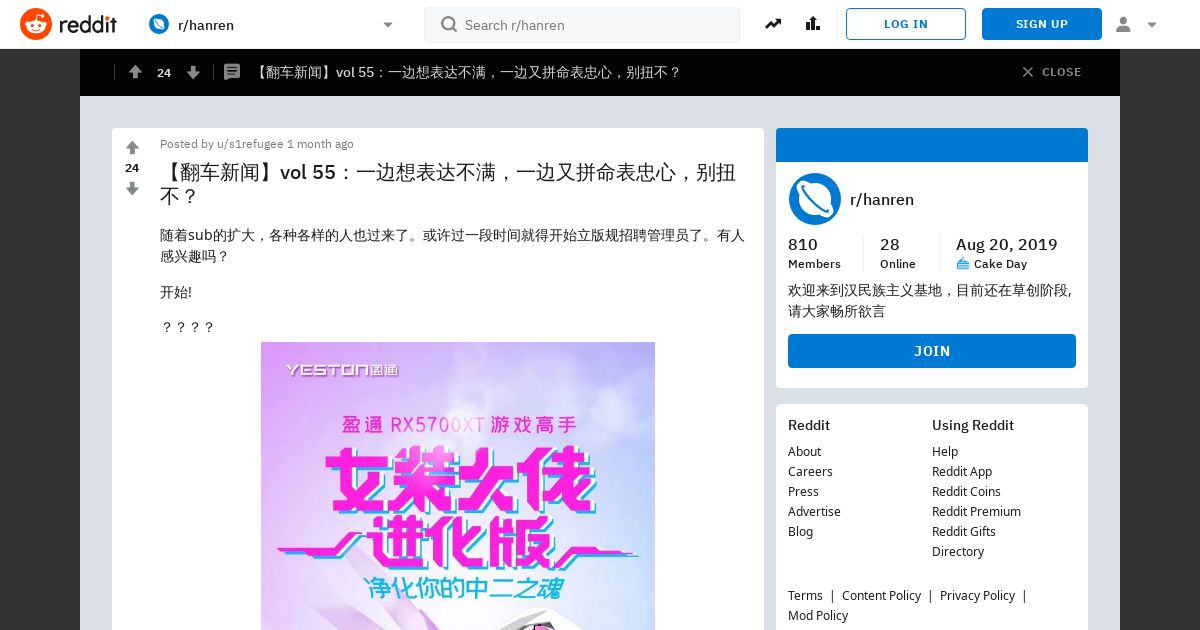Open the Advertise footer link
Screen dimensions: 1200x630
pos(814,511)
